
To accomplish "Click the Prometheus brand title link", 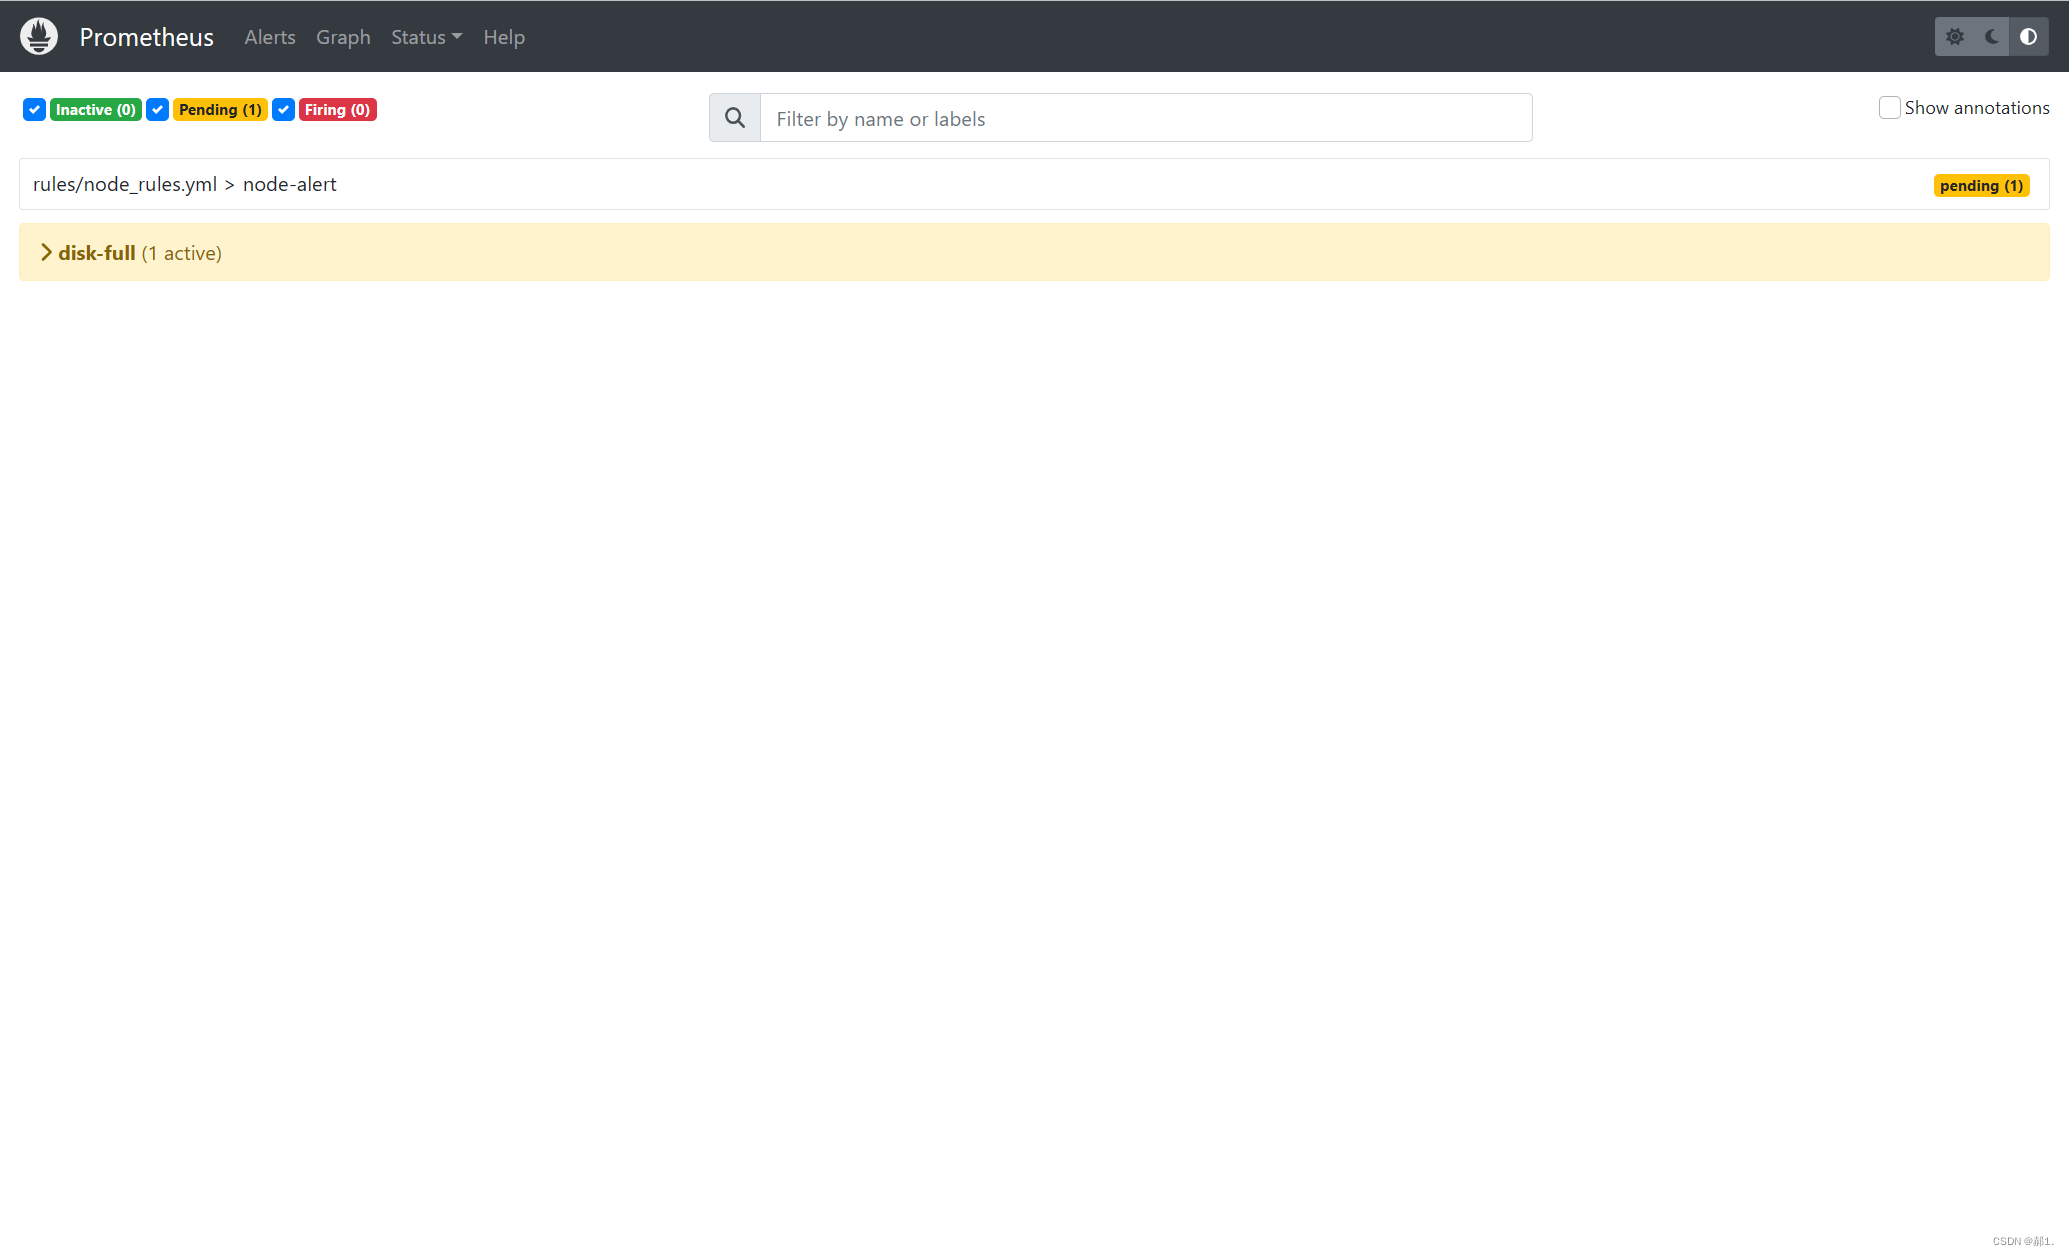I will point(146,37).
